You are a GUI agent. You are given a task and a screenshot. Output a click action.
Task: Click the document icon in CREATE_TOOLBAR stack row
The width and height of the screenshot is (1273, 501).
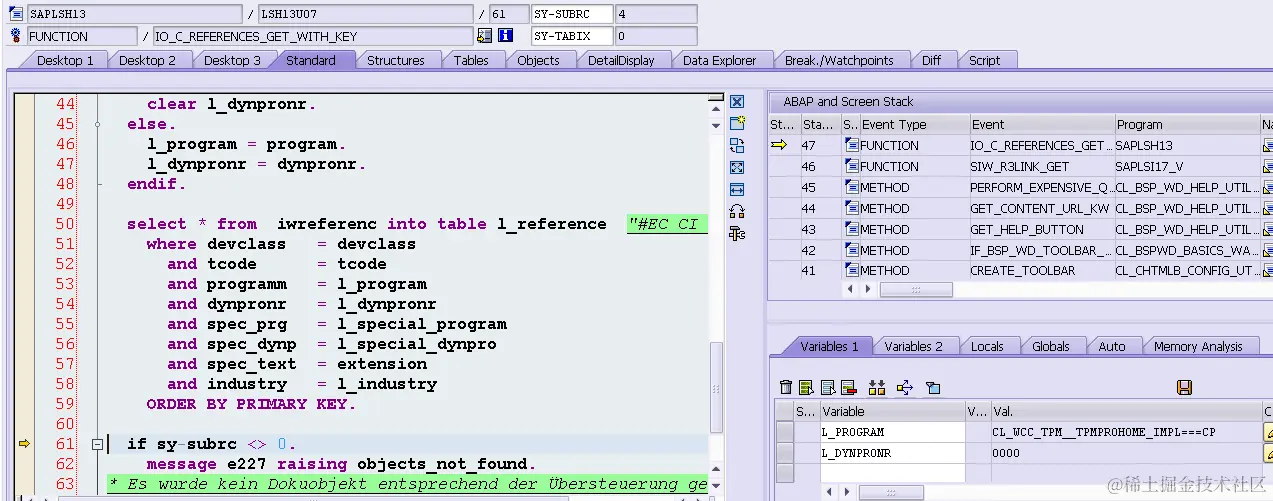851,270
